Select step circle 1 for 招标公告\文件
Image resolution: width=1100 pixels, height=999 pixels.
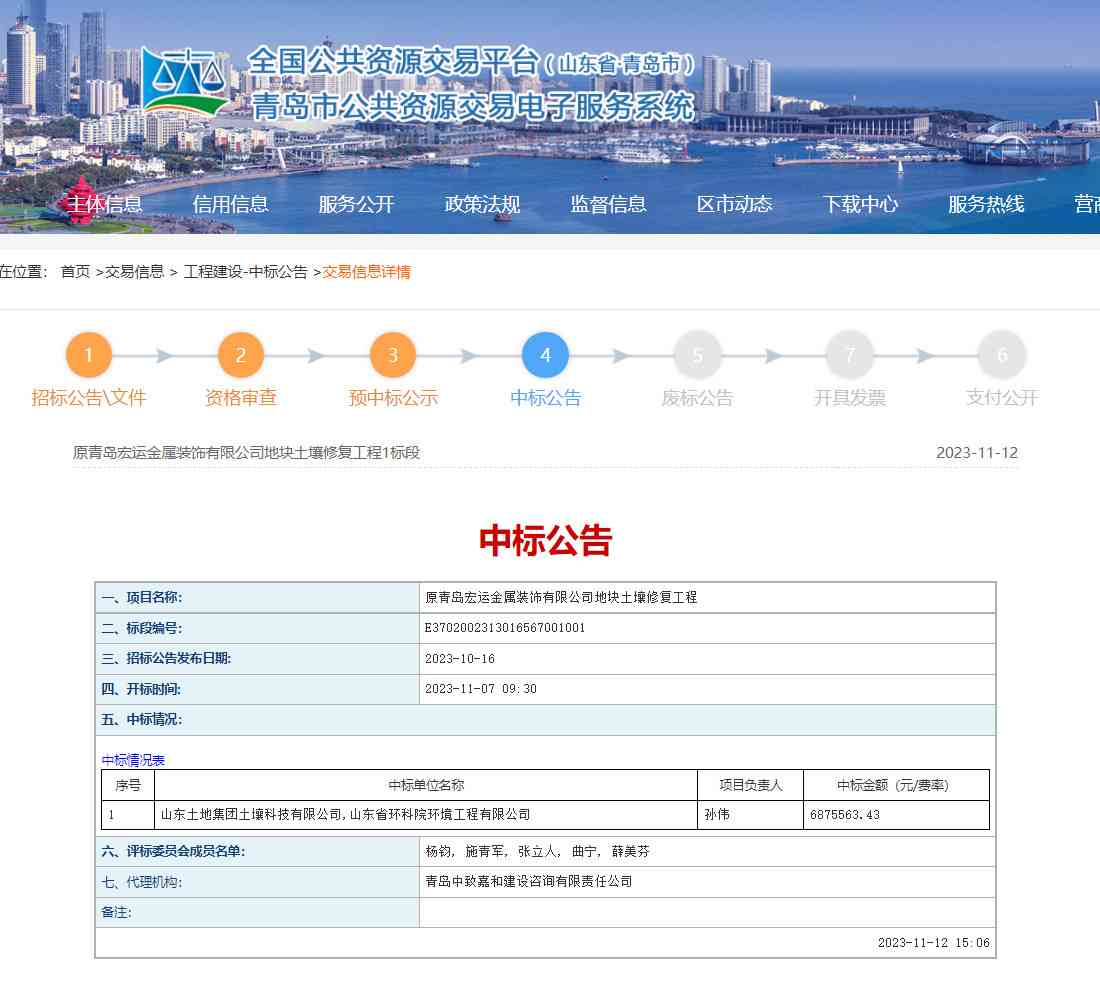click(x=89, y=355)
